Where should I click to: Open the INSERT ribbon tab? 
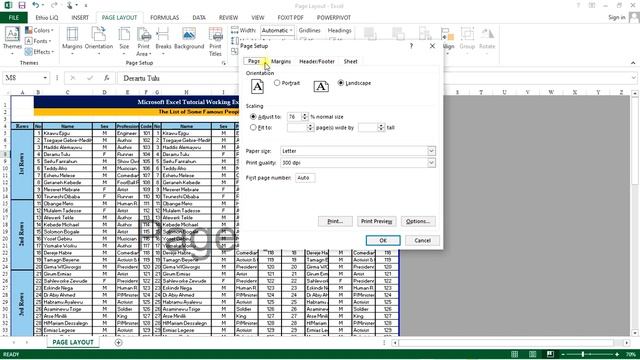coord(80,18)
